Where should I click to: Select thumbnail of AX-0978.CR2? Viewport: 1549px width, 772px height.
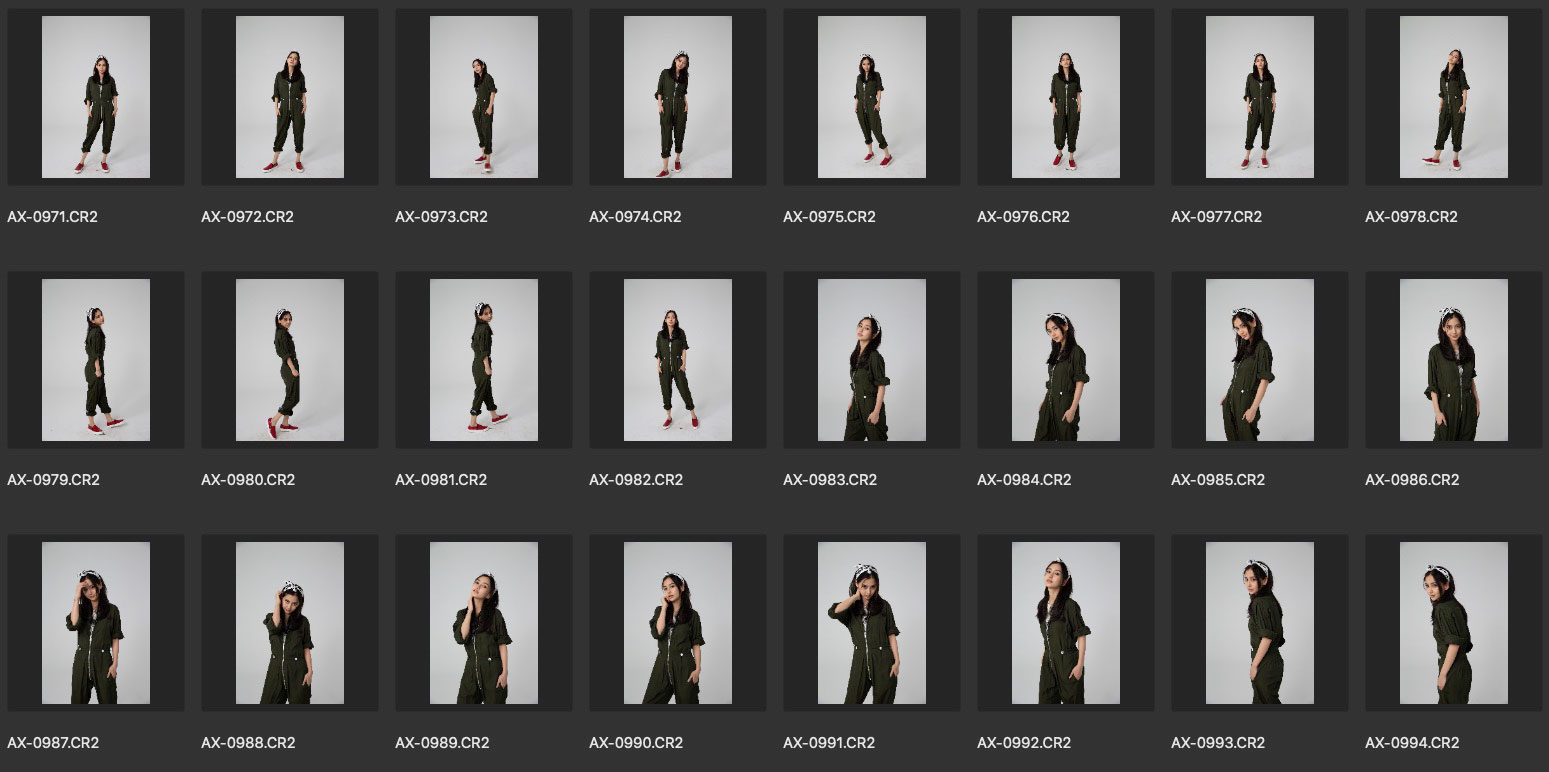click(x=1454, y=97)
